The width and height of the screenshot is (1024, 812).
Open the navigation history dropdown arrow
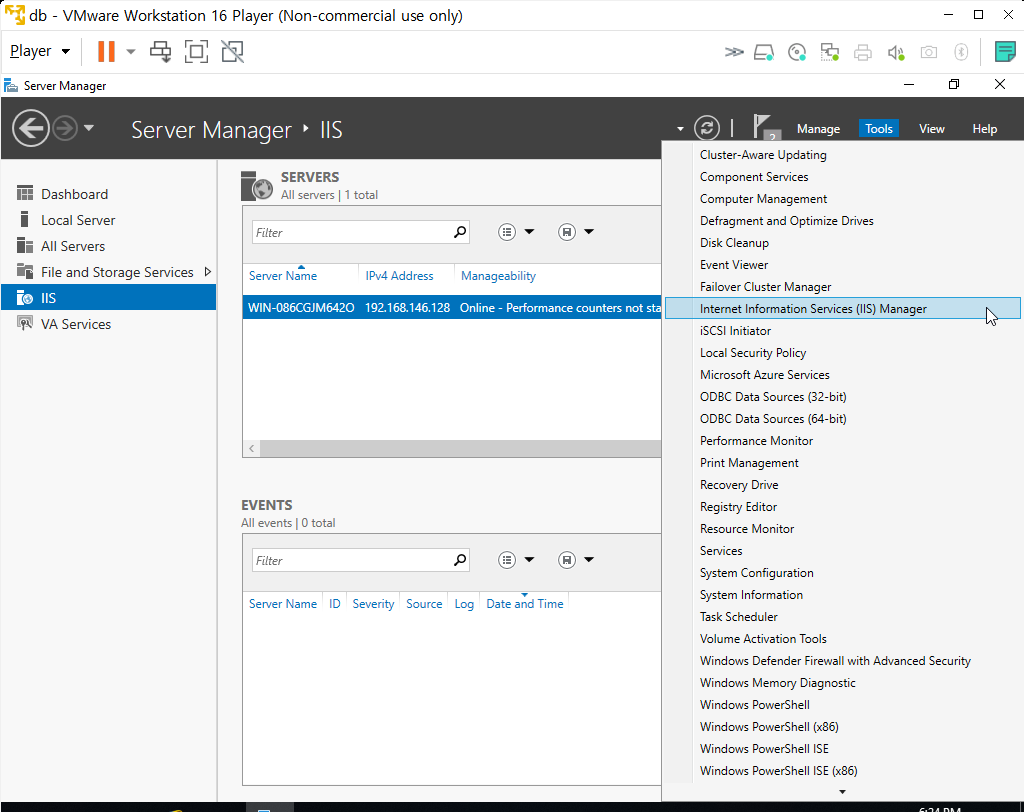click(x=89, y=128)
